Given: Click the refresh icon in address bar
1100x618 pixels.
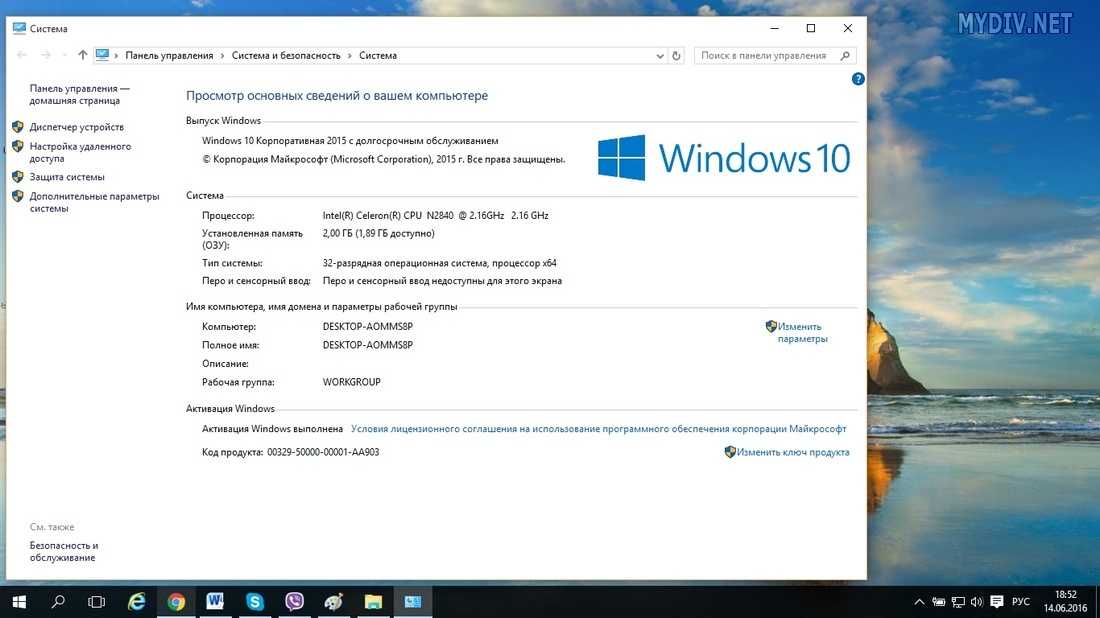Looking at the screenshot, I should click(677, 56).
